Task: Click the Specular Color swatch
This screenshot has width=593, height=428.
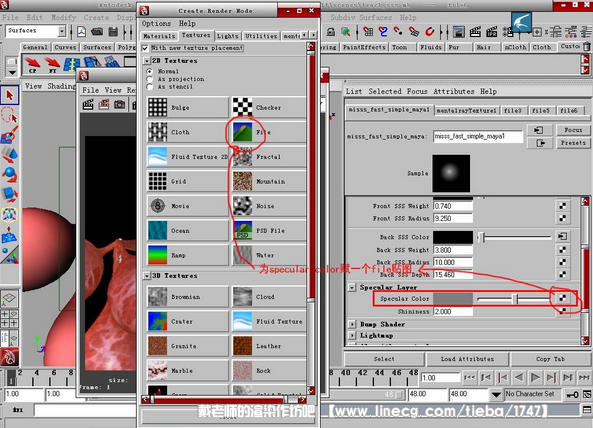Action: (x=453, y=299)
